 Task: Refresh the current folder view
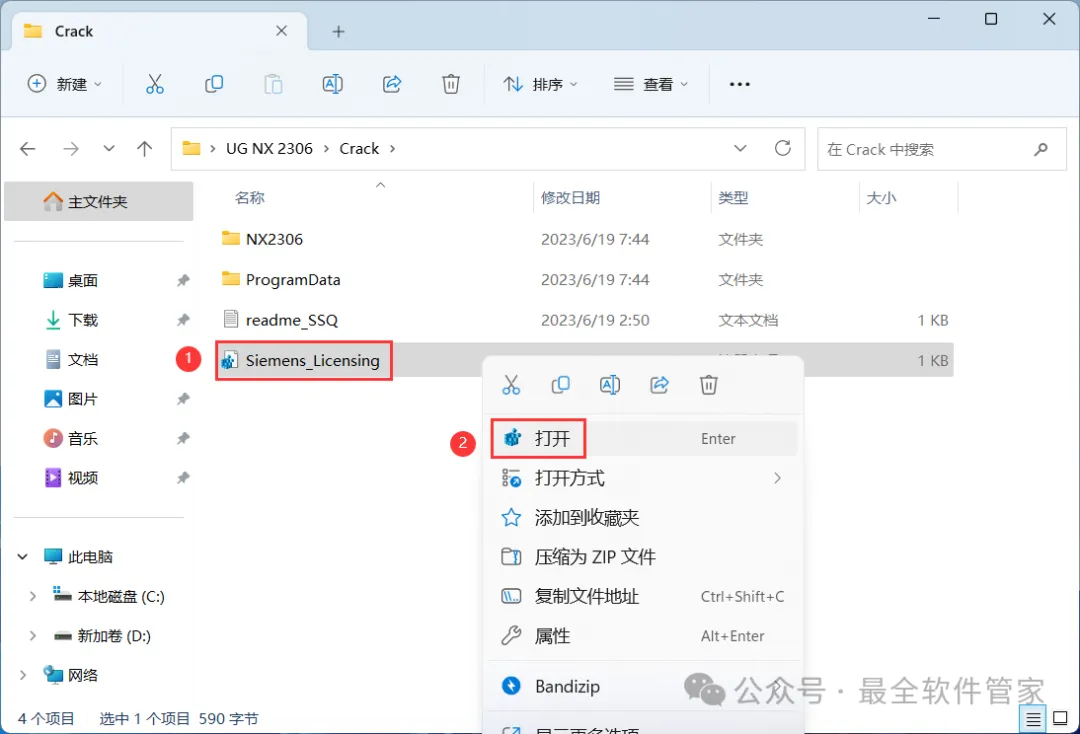782,148
